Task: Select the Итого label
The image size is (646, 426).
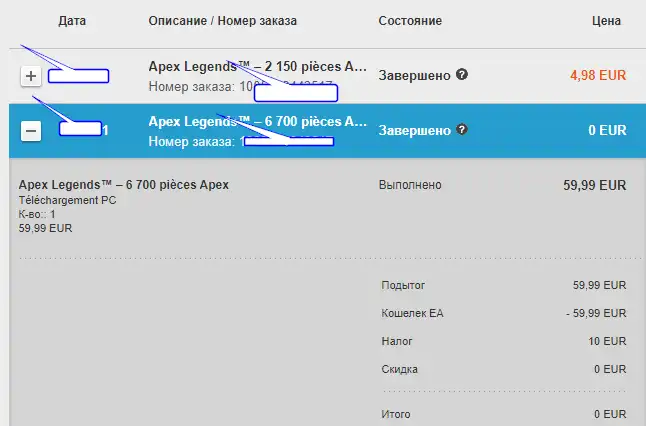Action: coord(396,414)
